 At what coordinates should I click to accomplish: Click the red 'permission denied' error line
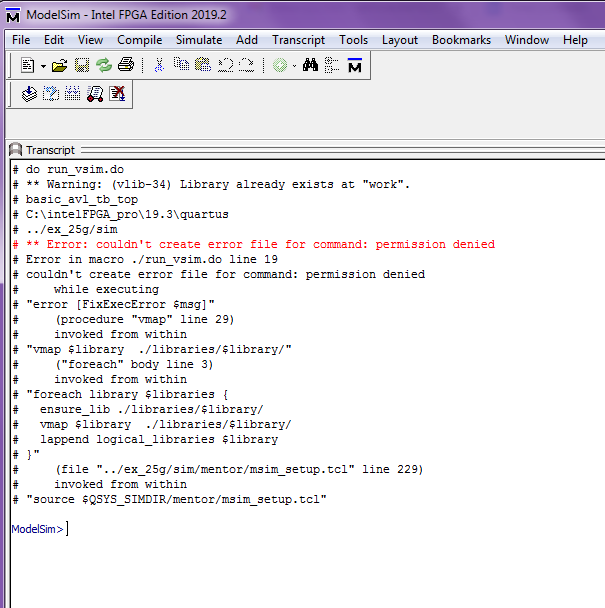pos(254,244)
